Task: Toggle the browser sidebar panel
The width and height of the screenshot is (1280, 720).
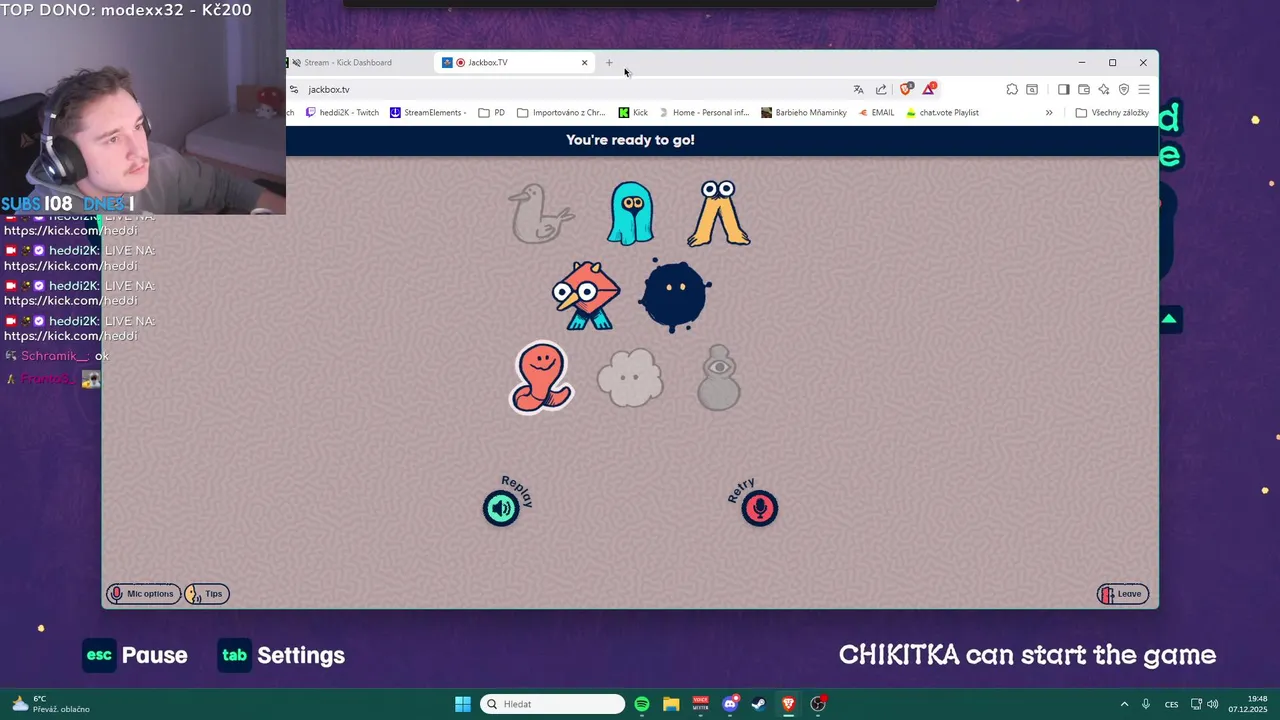Action: pyautogui.click(x=1063, y=89)
